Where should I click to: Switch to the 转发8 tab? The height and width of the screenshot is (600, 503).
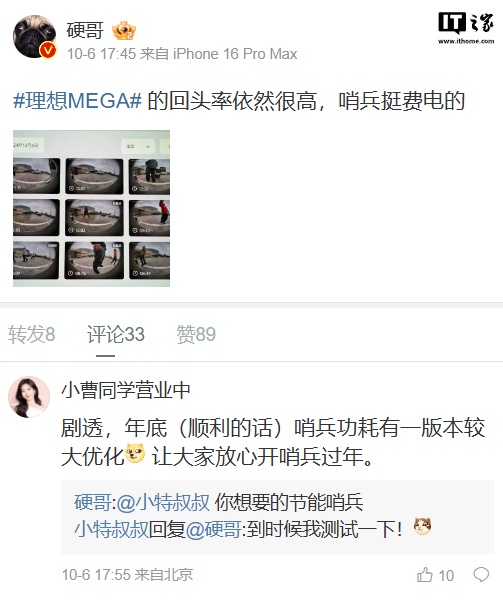32,334
